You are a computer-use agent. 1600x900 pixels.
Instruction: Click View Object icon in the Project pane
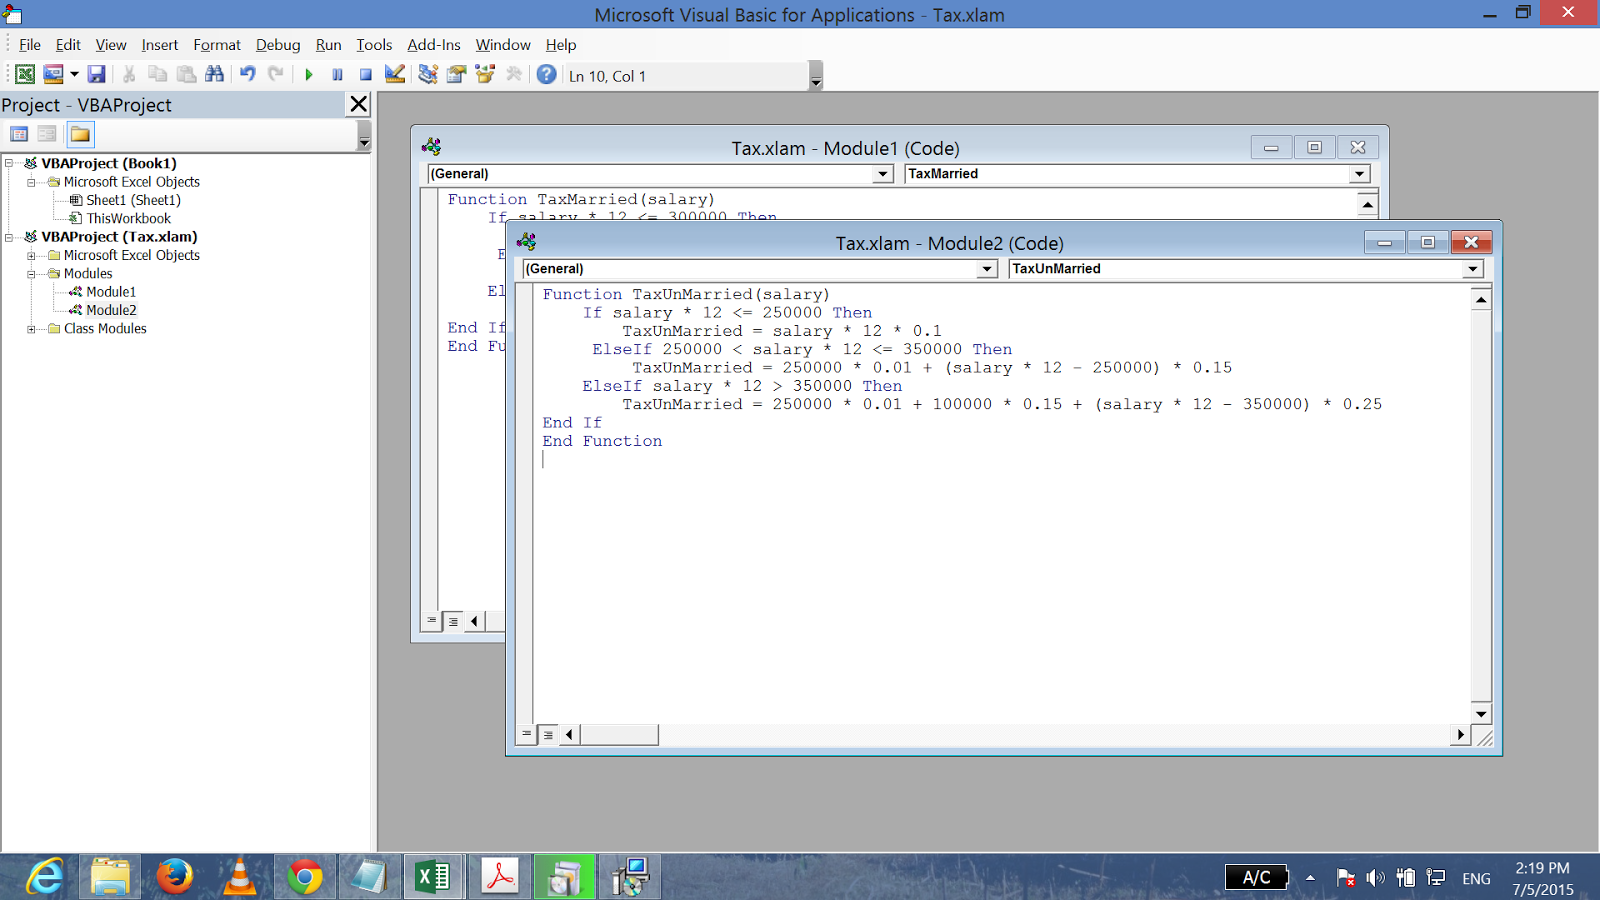pyautogui.click(x=47, y=134)
